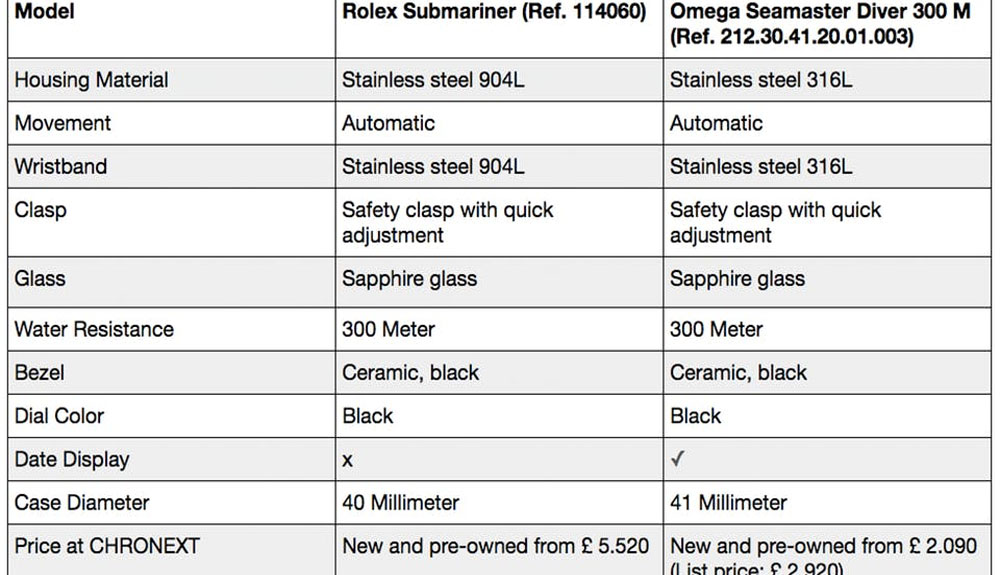Click the Model header cell
This screenshot has width=1000, height=575.
click(x=44, y=13)
